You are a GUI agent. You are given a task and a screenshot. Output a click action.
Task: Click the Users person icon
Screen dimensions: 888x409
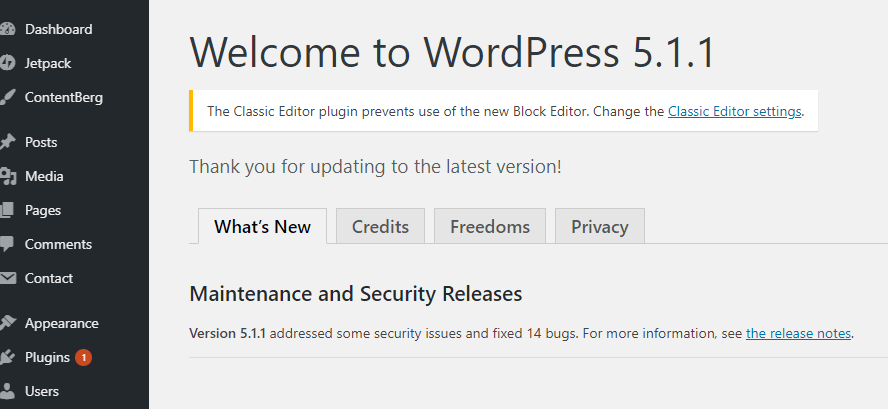point(6,391)
